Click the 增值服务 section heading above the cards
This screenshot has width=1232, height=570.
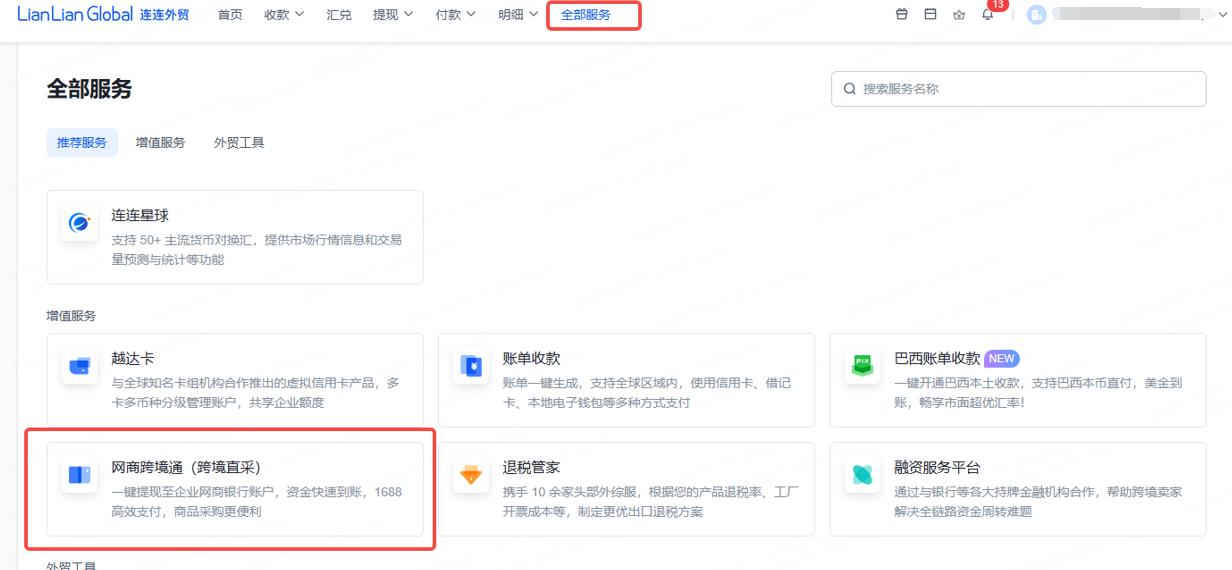71,316
